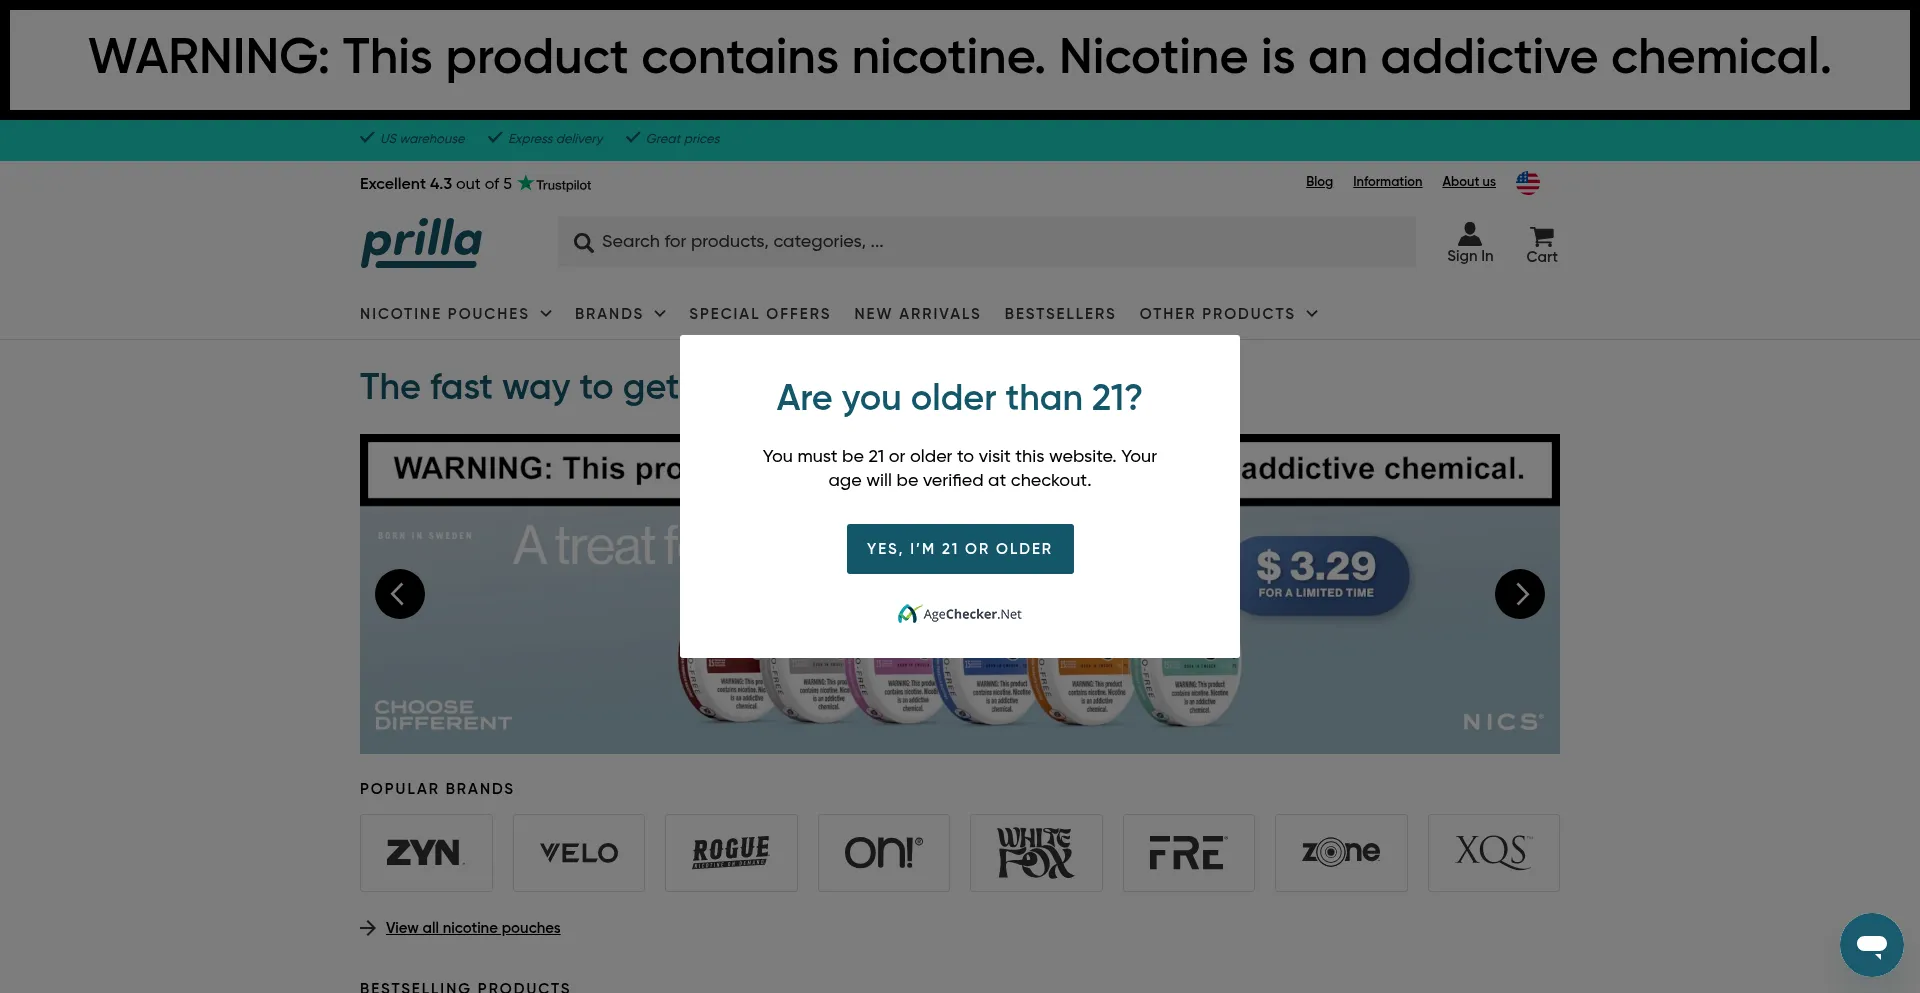Expand the Nicotine Pouches menu
The image size is (1920, 993).
point(455,314)
